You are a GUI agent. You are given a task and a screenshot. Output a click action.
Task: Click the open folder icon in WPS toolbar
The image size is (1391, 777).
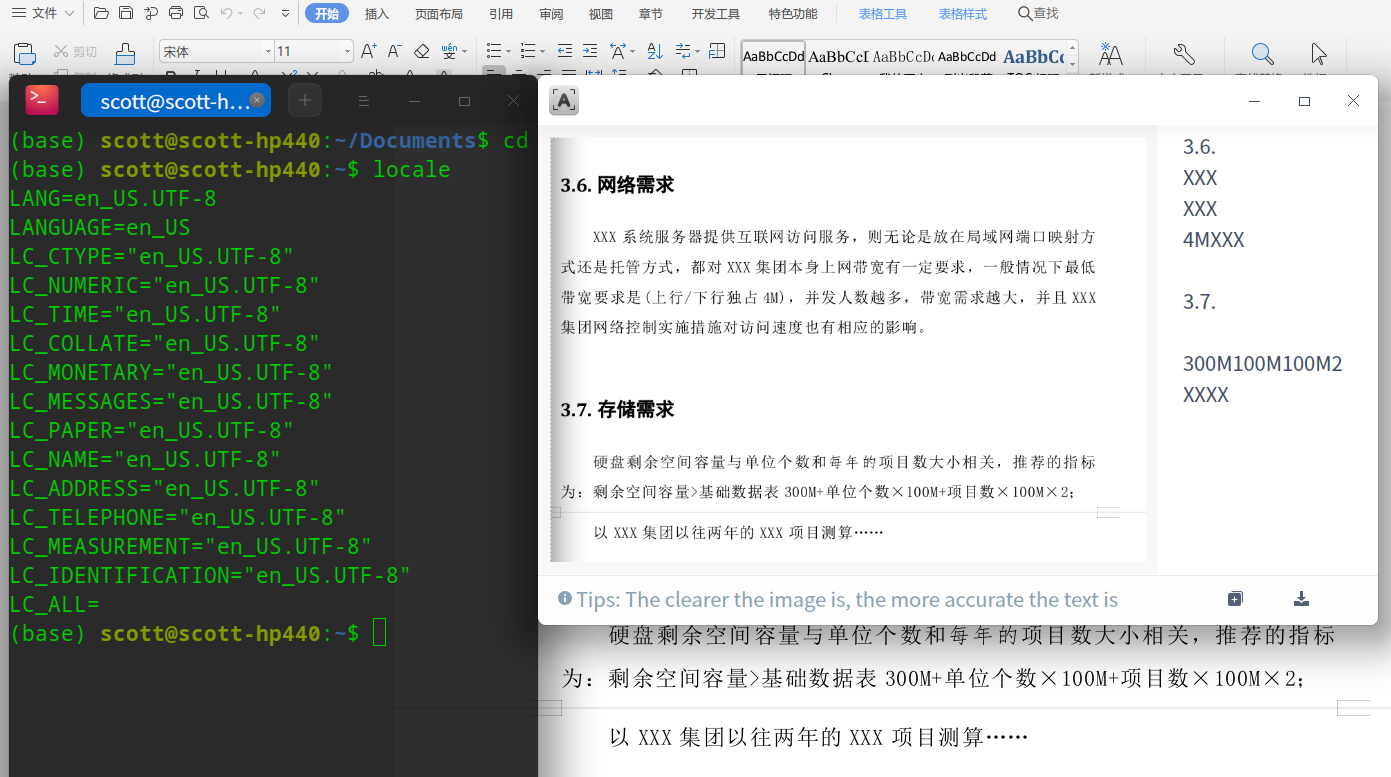pos(100,13)
